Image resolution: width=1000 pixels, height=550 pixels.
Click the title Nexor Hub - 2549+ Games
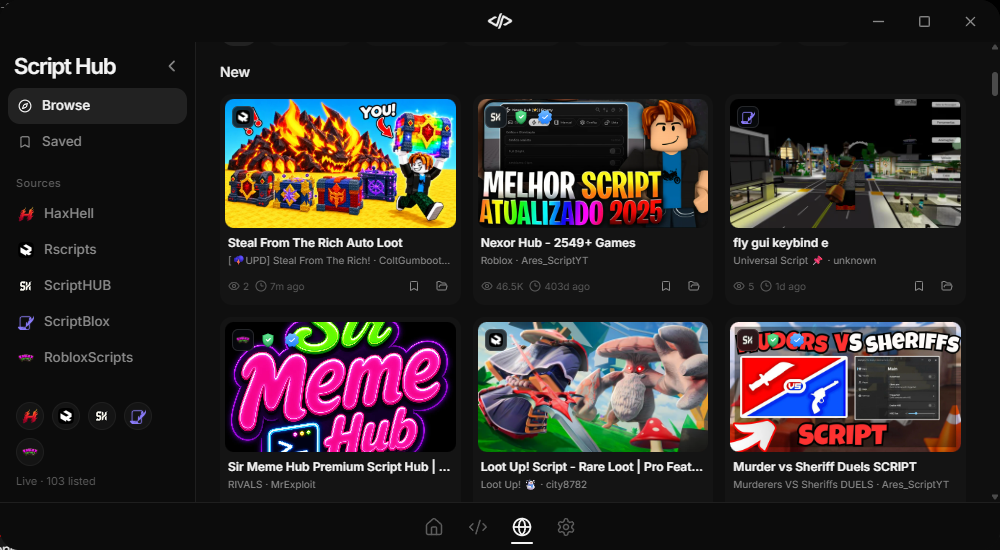[x=558, y=243]
